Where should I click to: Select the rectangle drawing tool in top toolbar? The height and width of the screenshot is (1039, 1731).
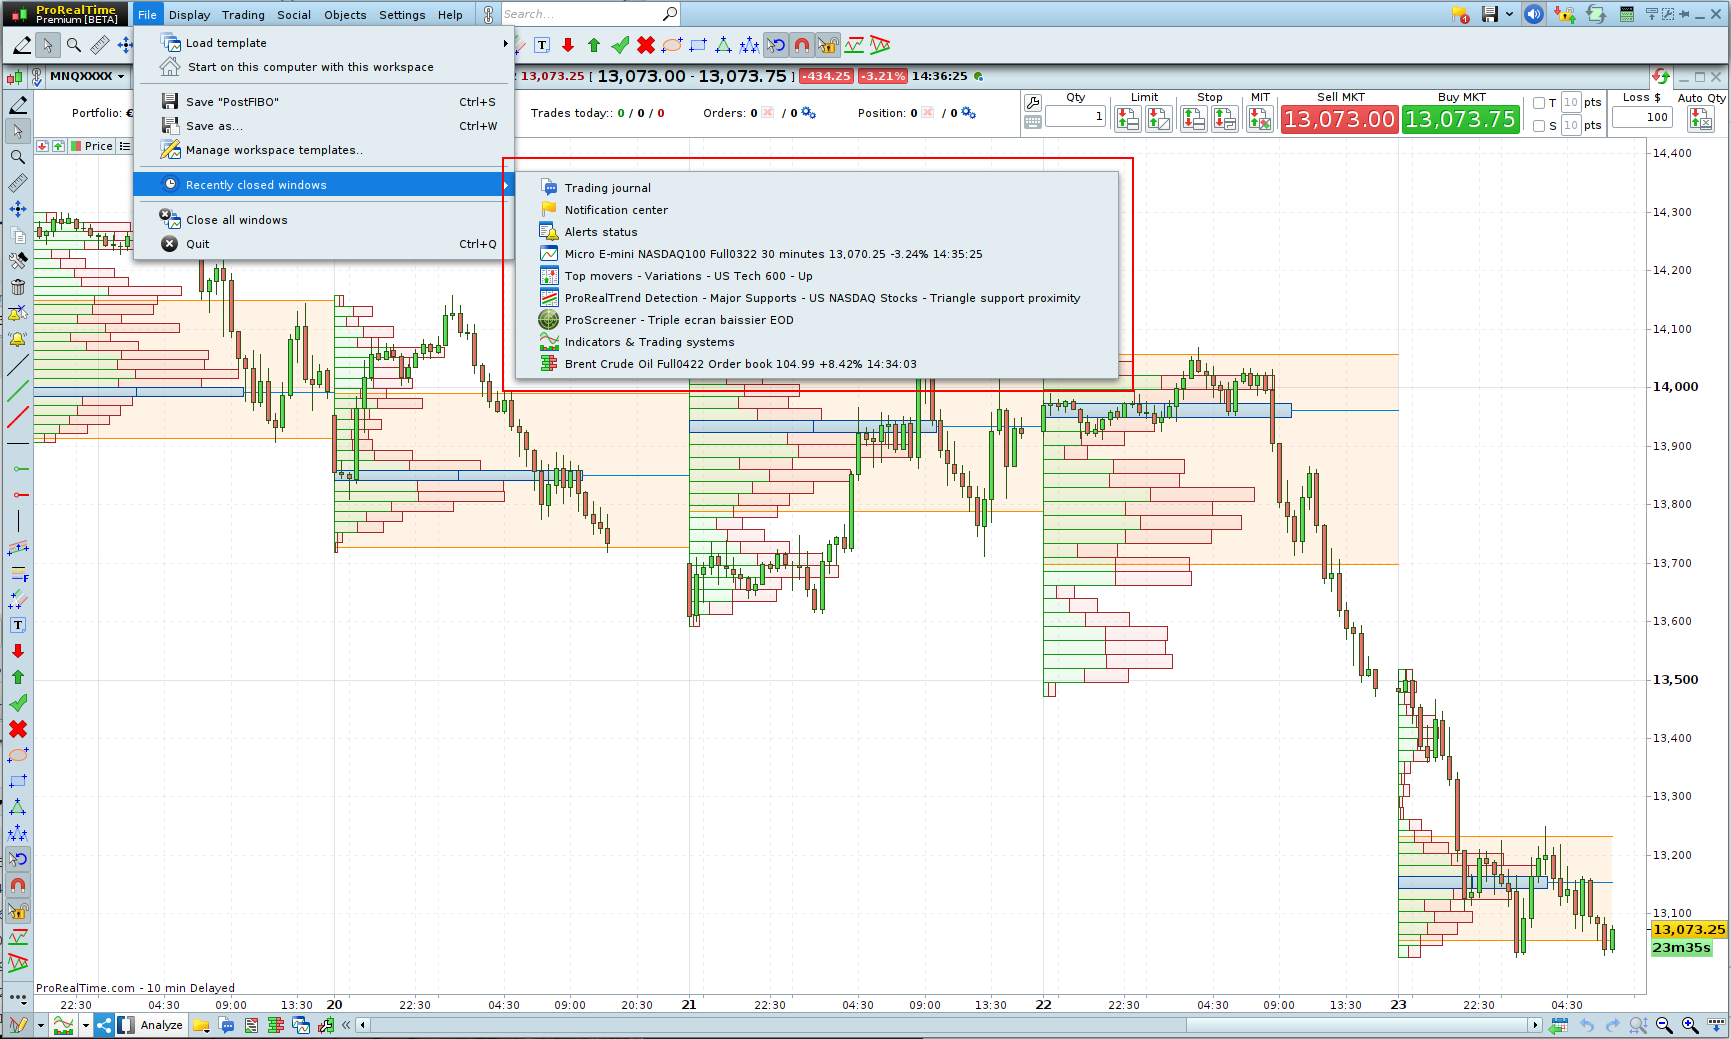pyautogui.click(x=698, y=45)
